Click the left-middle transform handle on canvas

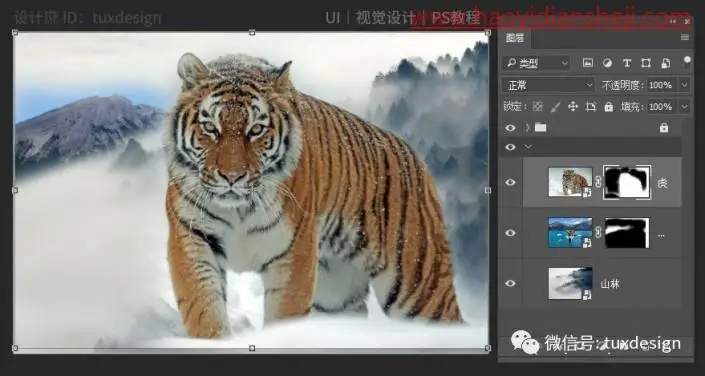click(15, 190)
